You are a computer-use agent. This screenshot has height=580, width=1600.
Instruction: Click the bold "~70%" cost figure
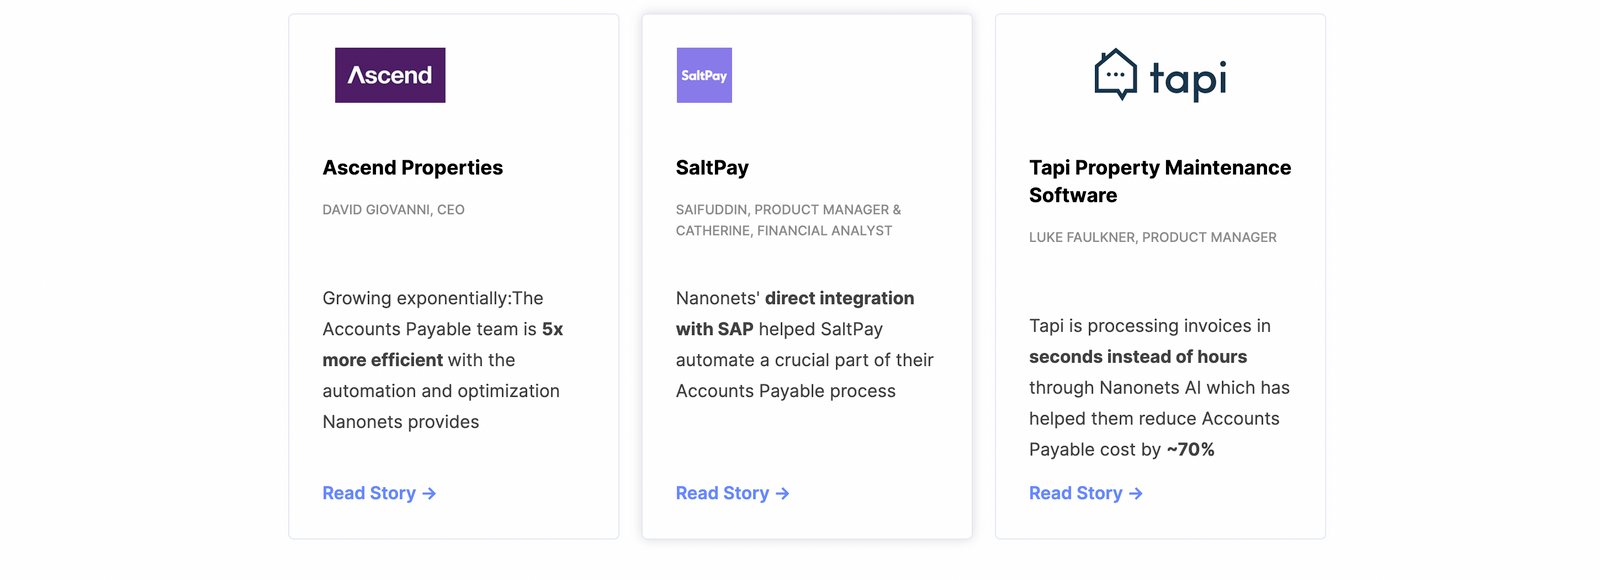[x=1190, y=450]
